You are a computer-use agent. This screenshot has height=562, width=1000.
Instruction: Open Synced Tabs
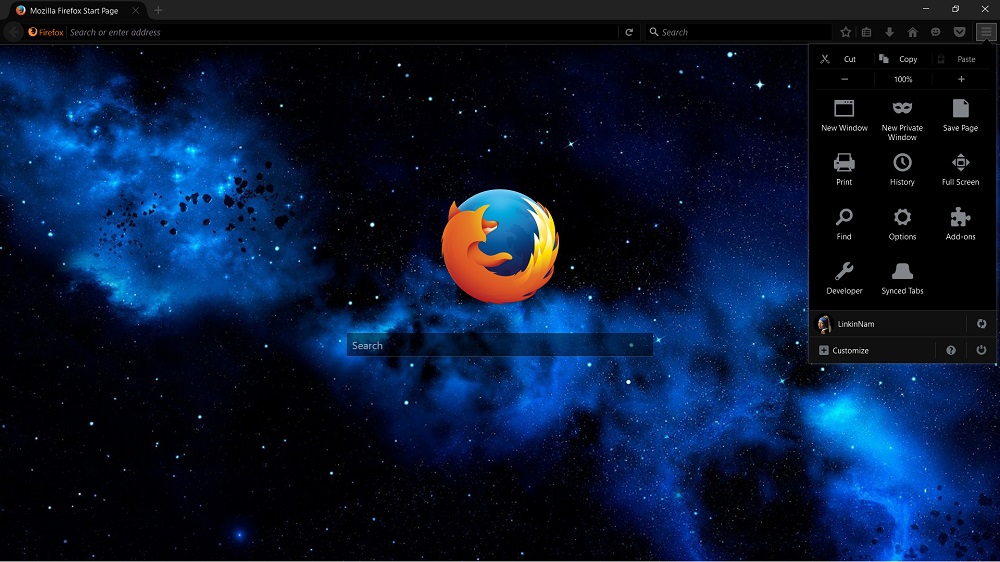(x=902, y=278)
